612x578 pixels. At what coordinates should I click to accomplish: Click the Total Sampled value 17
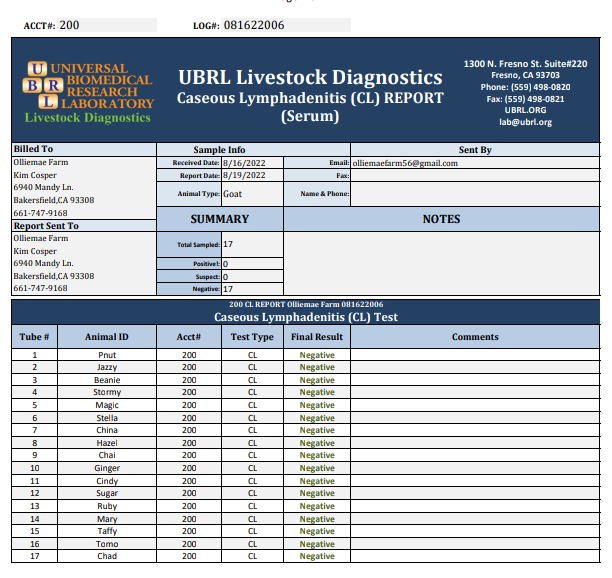point(228,244)
